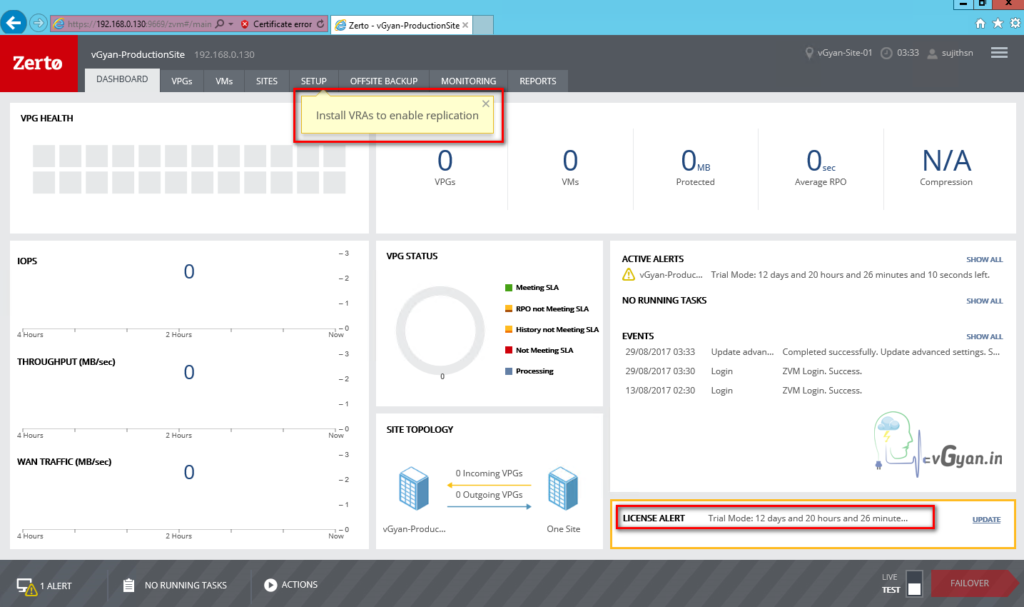Dismiss the Install VRAs tooltip
The height and width of the screenshot is (607, 1024).
point(486,103)
